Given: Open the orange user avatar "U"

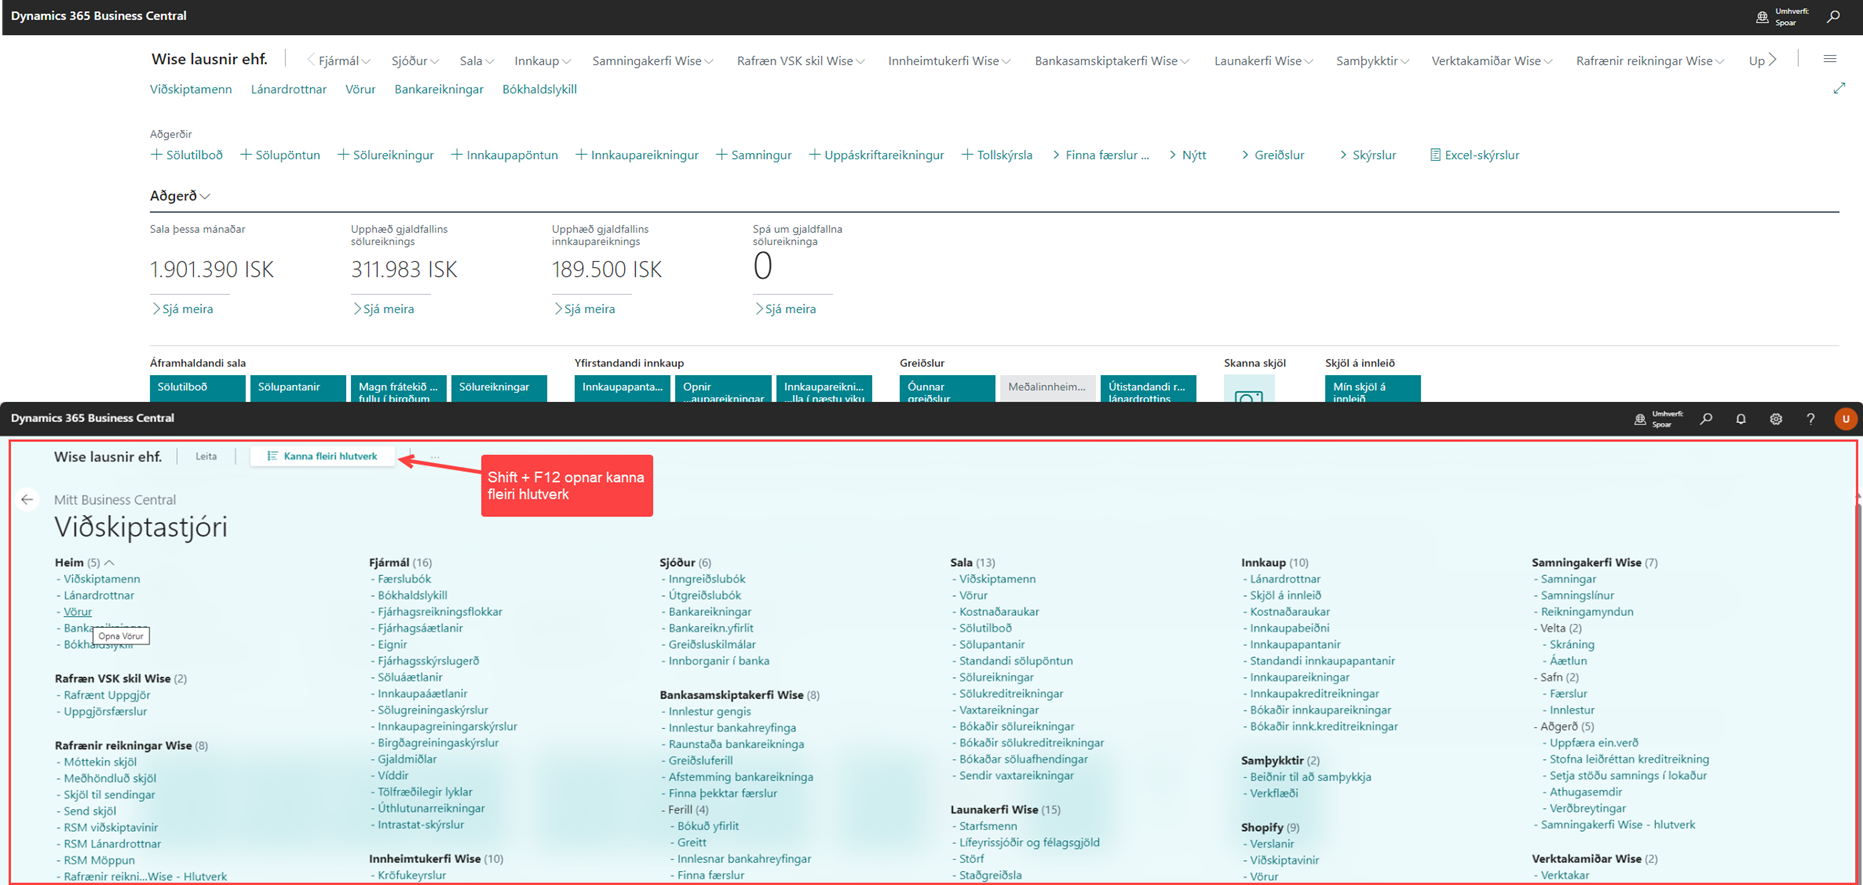Looking at the screenshot, I should click(1845, 419).
